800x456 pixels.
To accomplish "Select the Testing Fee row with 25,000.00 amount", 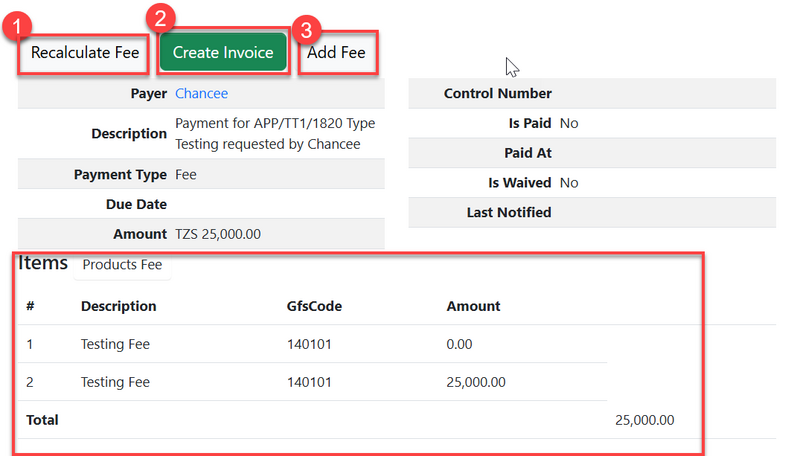I will pos(115,382).
